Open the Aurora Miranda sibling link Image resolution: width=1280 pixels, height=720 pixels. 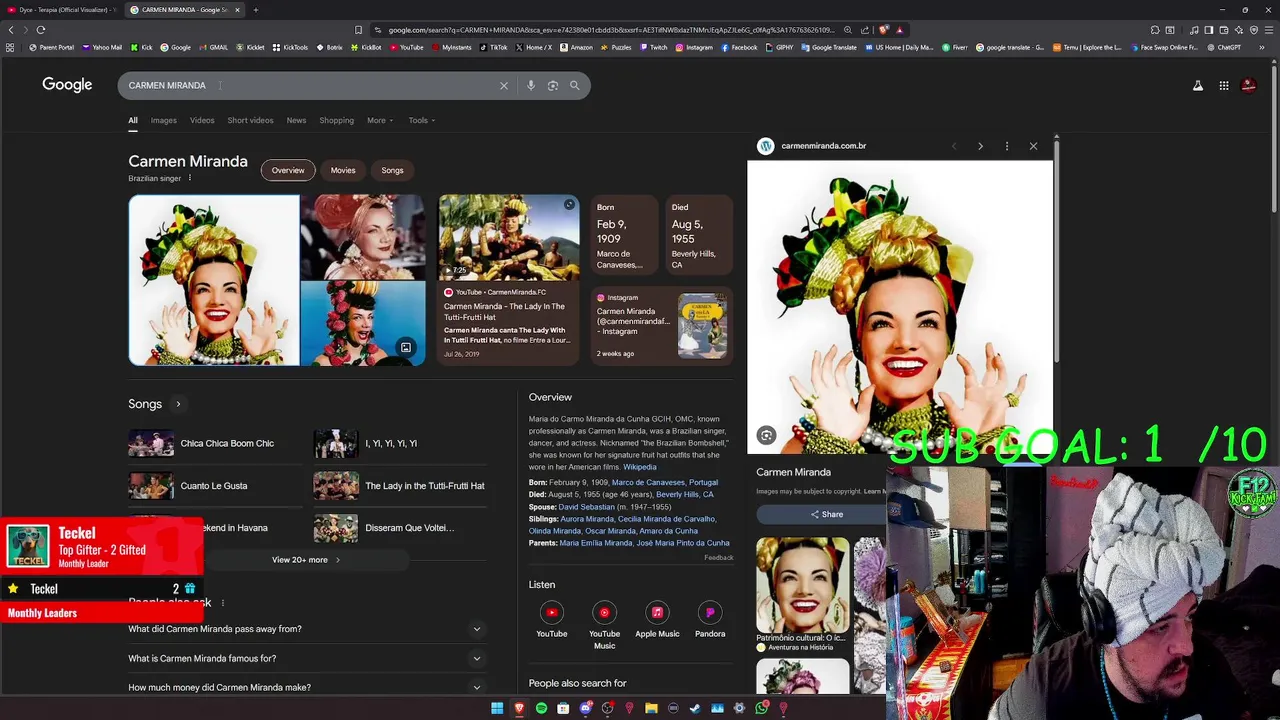click(x=587, y=519)
